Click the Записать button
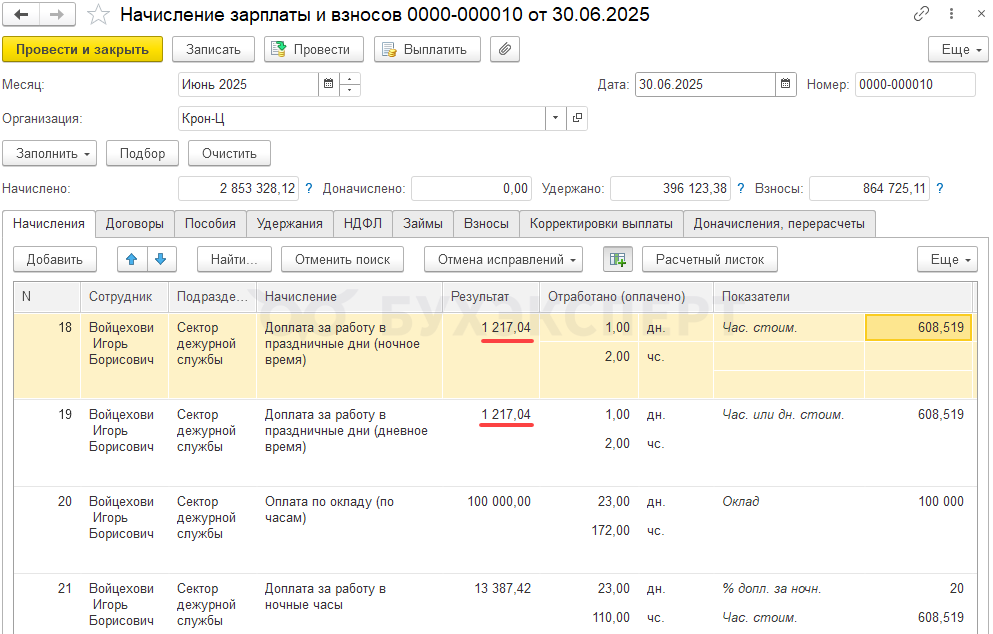Screen dimensions: 993x634 [213, 49]
